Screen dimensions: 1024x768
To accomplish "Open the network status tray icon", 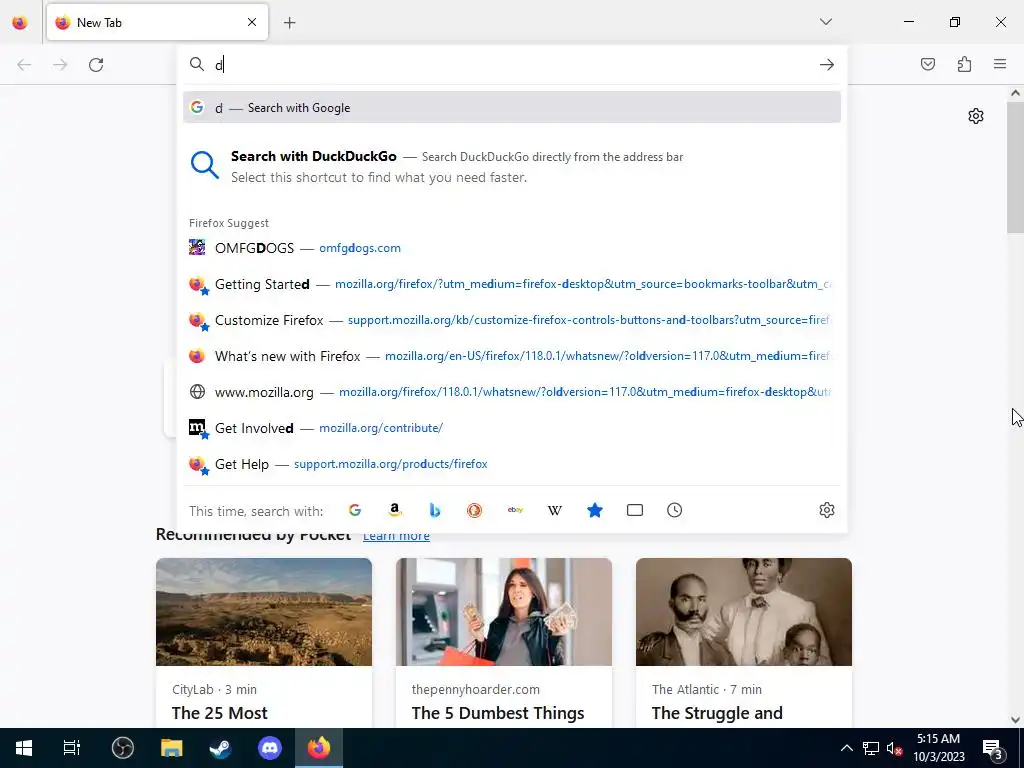I will (870, 748).
